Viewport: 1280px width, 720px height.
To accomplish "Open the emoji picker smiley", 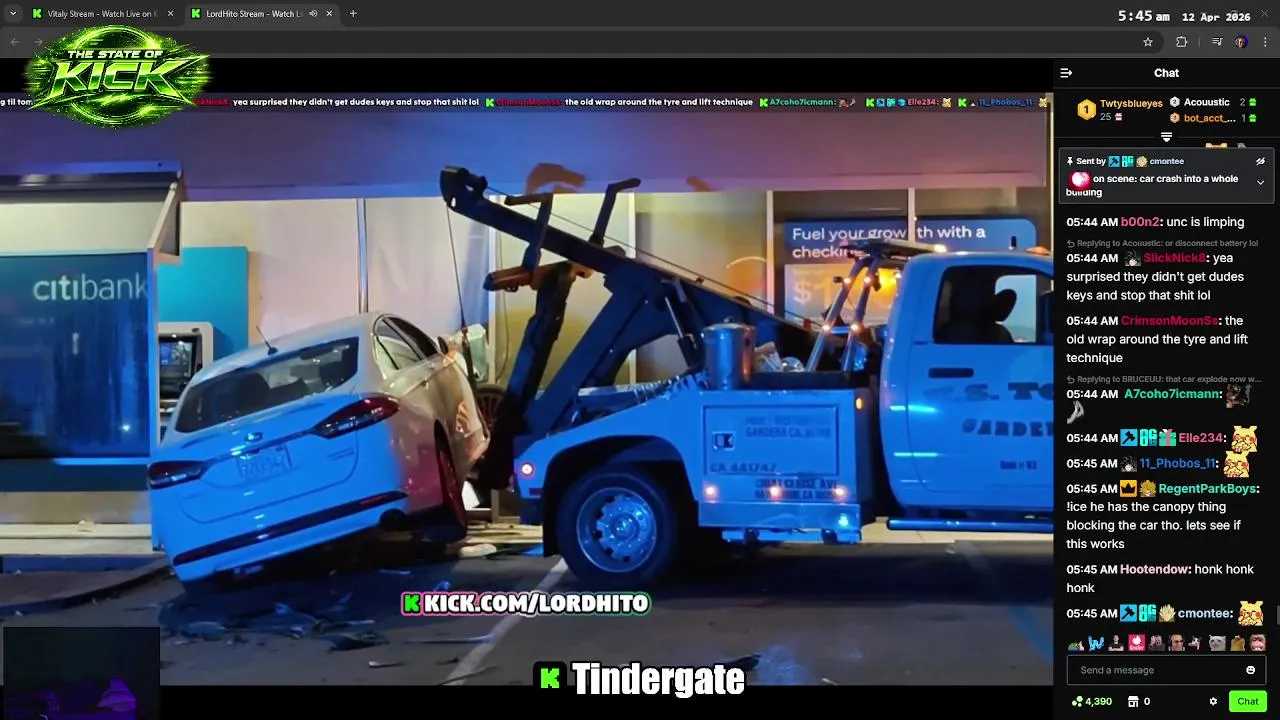I will [1250, 670].
